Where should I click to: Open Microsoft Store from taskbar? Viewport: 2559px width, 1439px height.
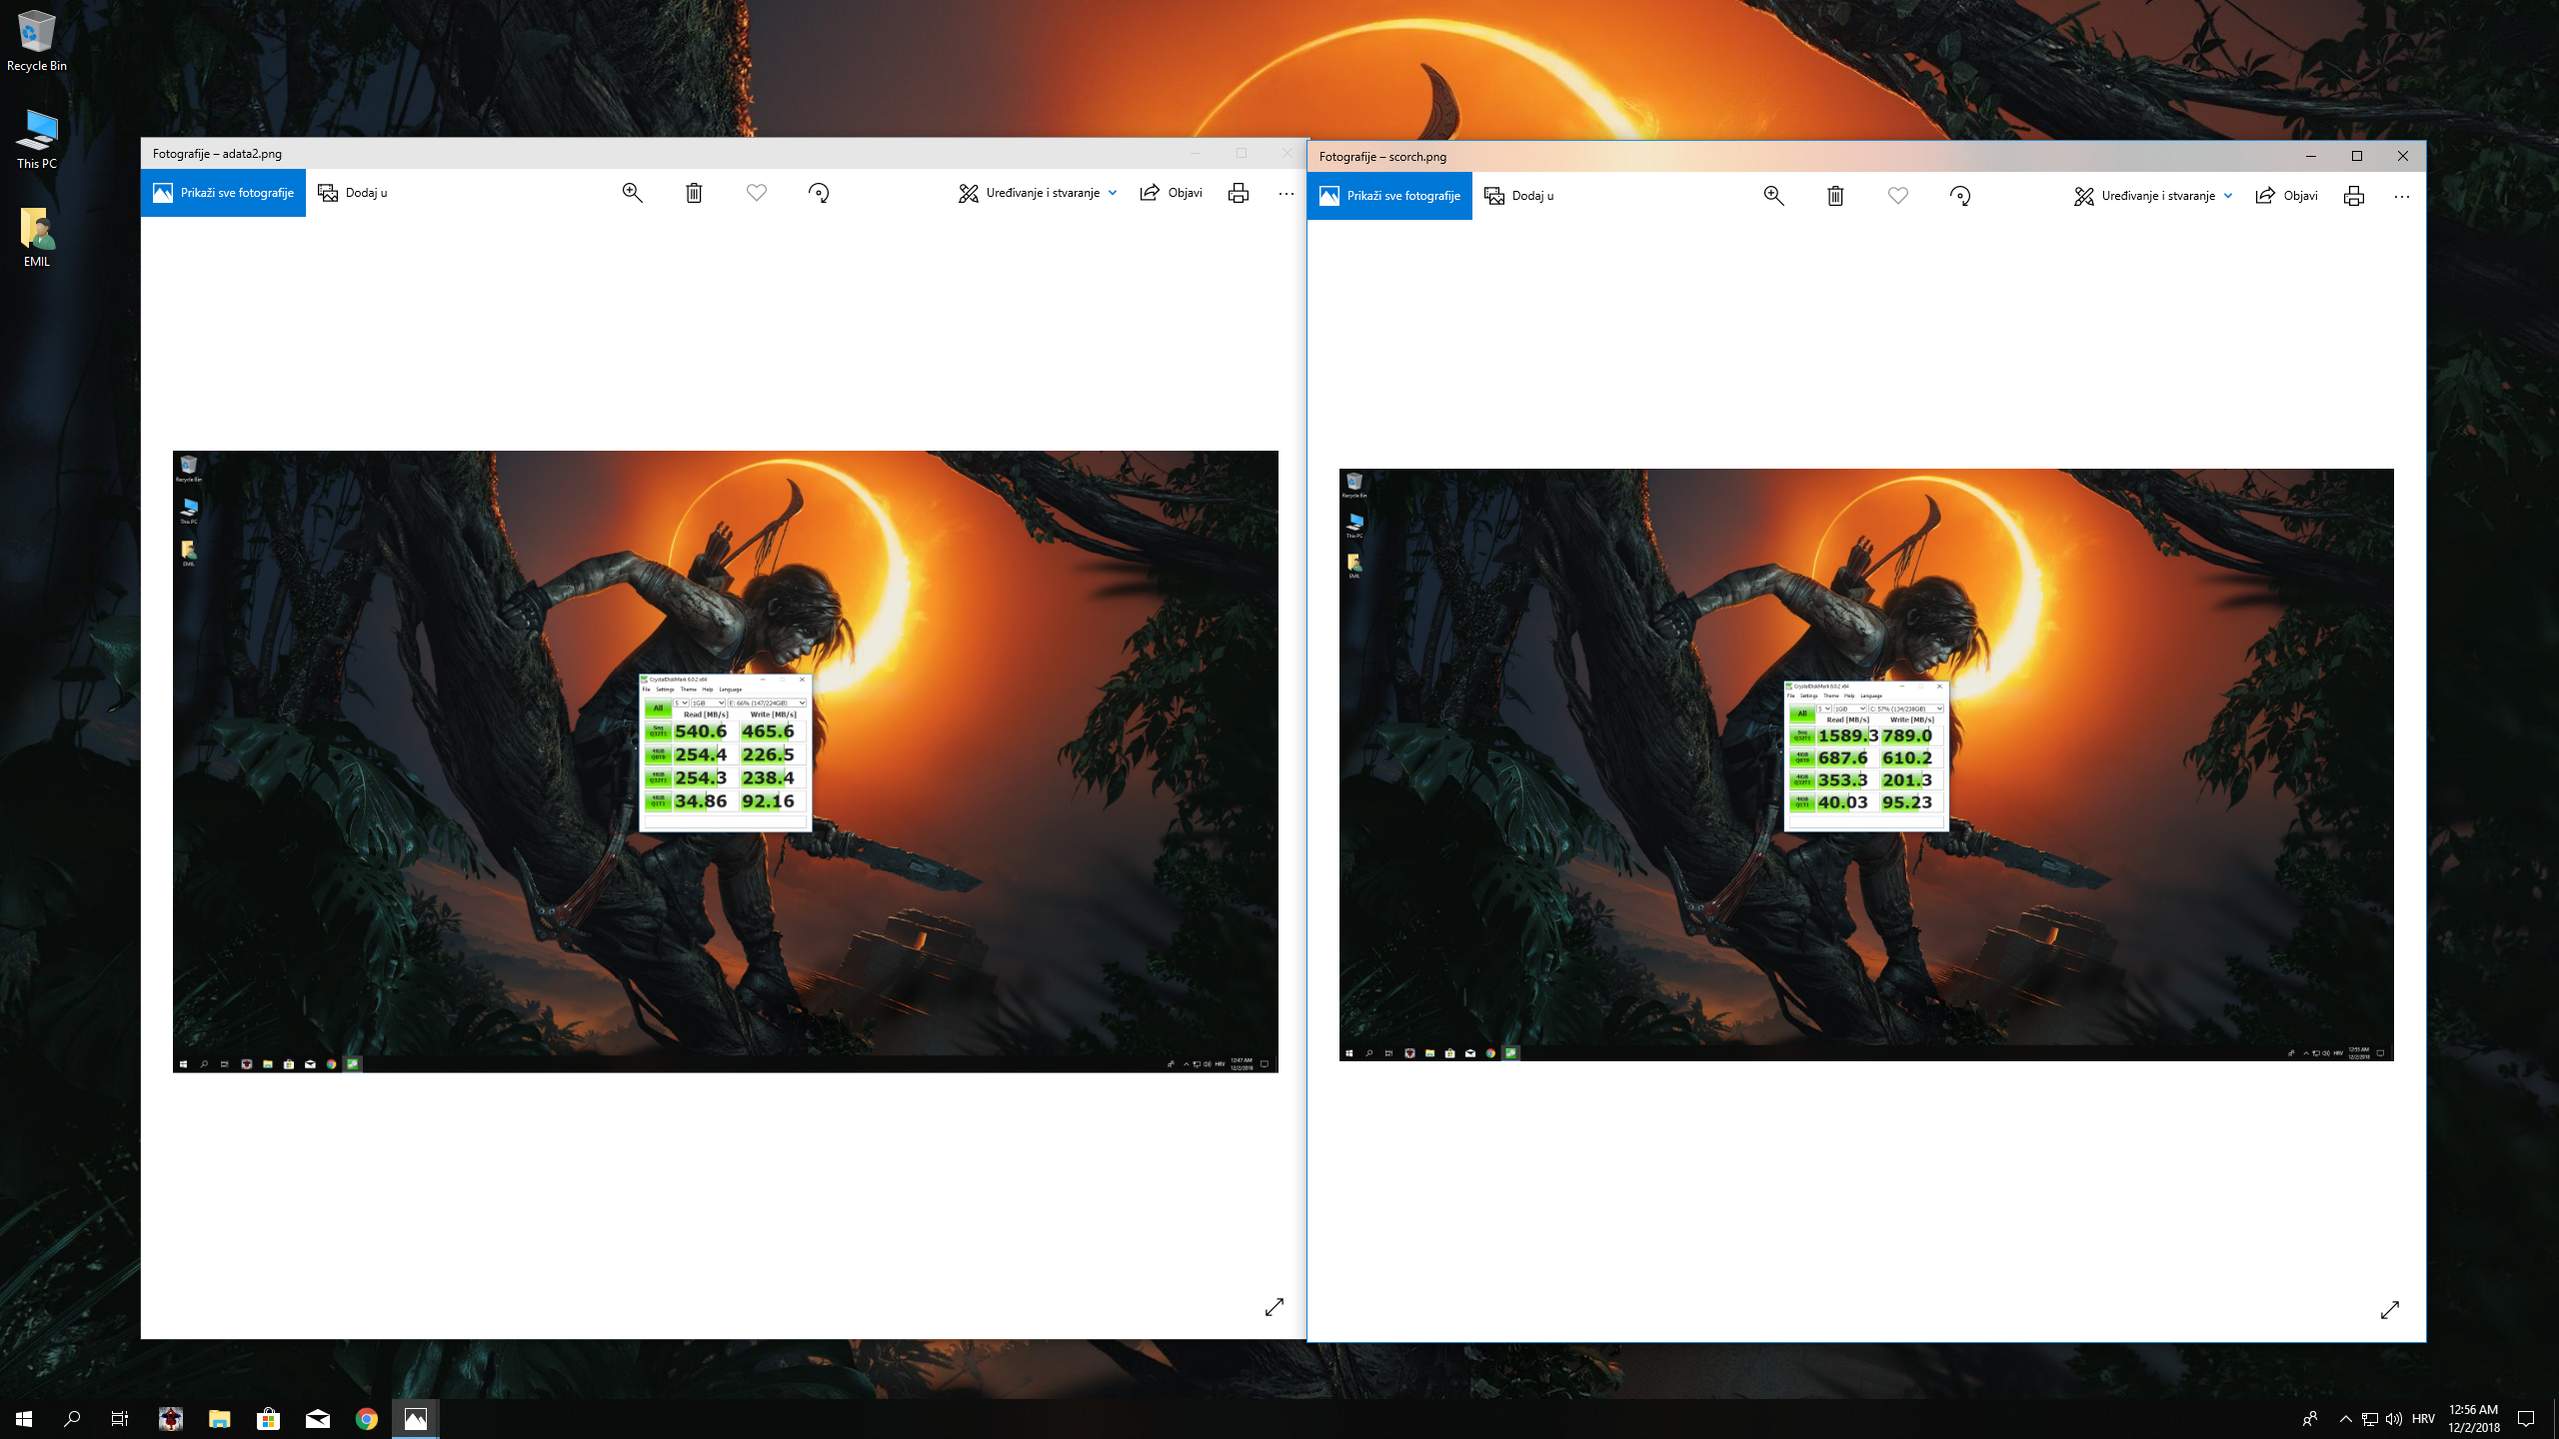[x=268, y=1418]
